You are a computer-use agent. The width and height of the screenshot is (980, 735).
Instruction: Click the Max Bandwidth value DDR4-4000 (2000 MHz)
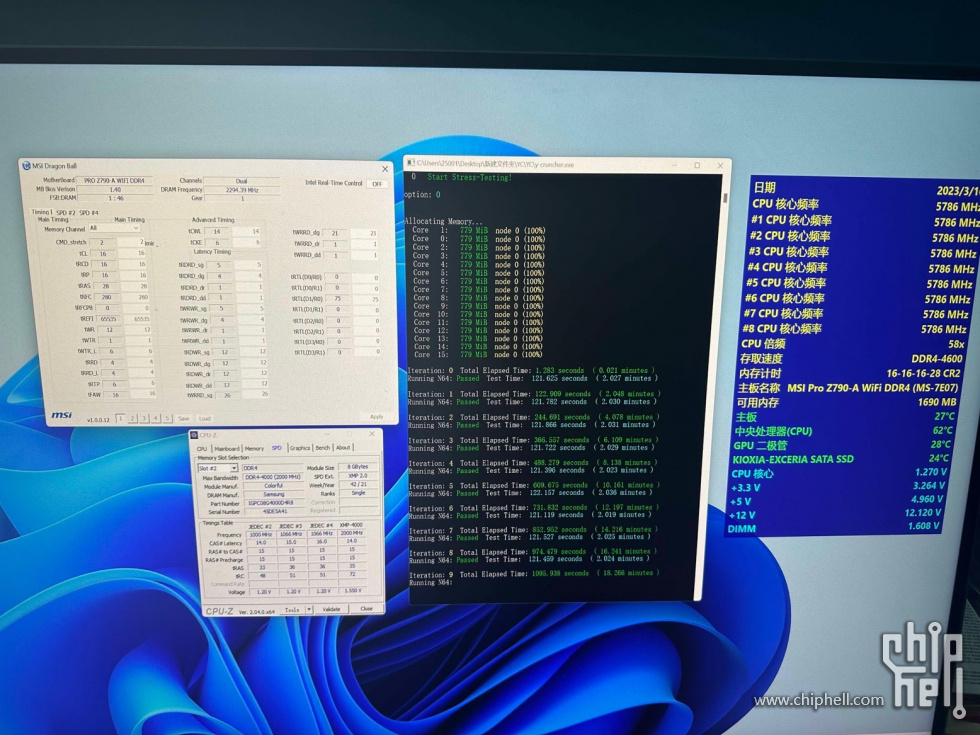coord(273,477)
